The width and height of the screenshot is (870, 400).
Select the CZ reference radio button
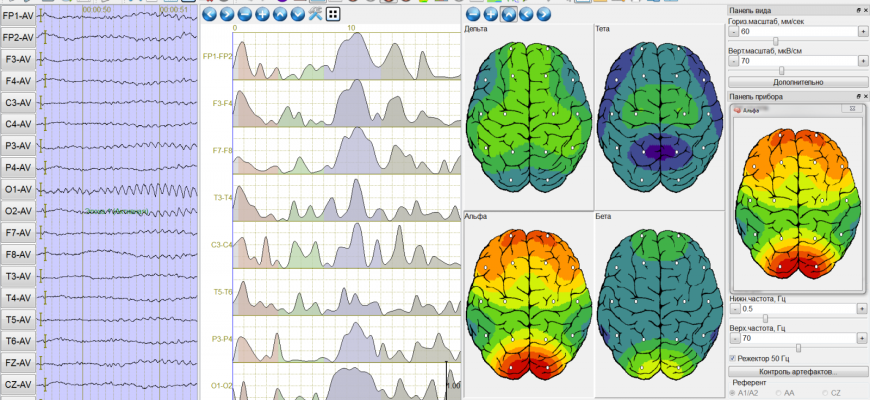pyautogui.click(x=827, y=393)
